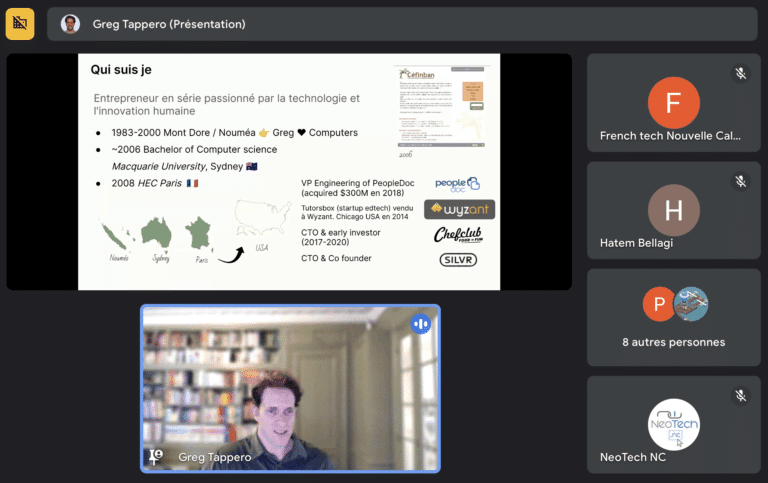Click the USA map outline on the slide

(x=263, y=217)
